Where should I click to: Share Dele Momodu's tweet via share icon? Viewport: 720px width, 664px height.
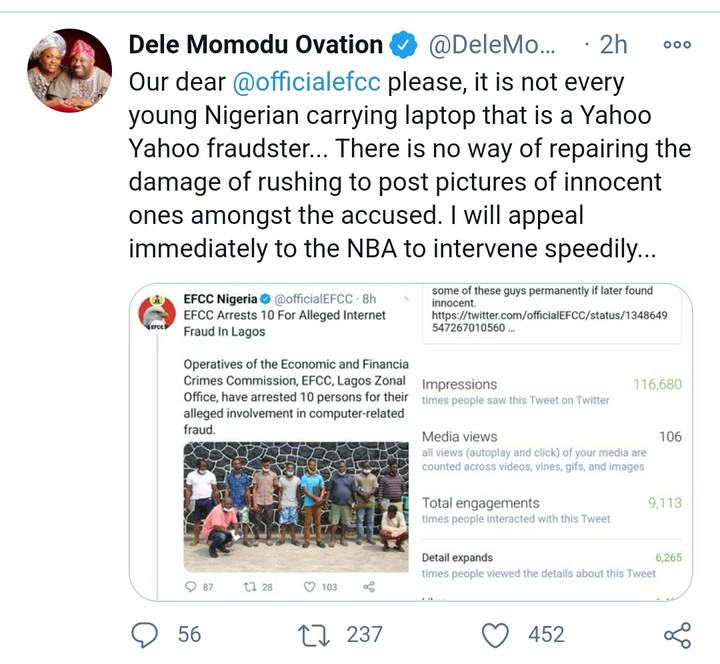[677, 634]
